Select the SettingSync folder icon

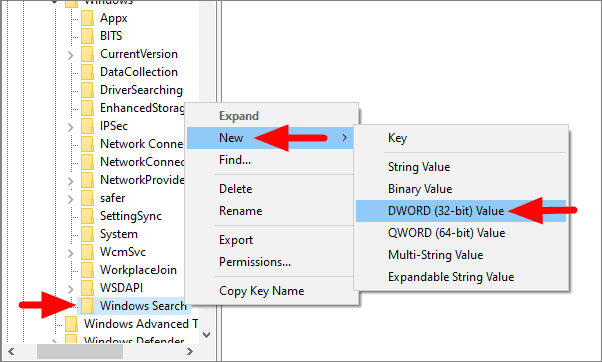(88, 216)
